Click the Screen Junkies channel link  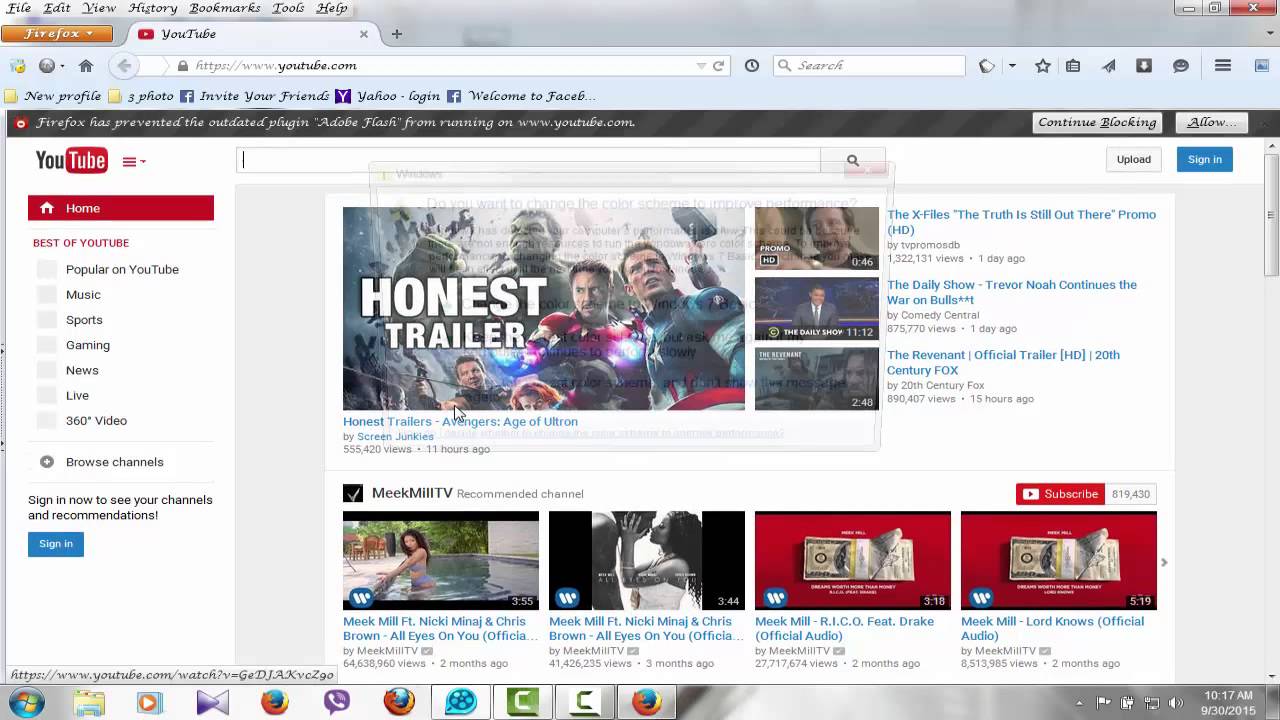(x=395, y=437)
